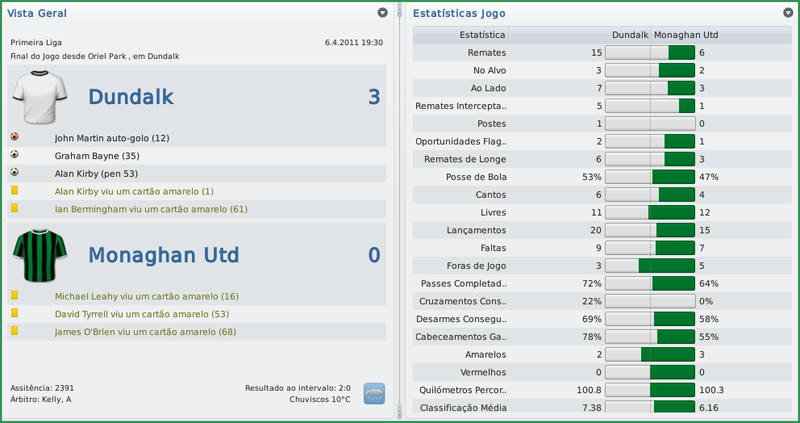
Task: Click the Monaghan Utd stats column header
Action: click(x=687, y=35)
